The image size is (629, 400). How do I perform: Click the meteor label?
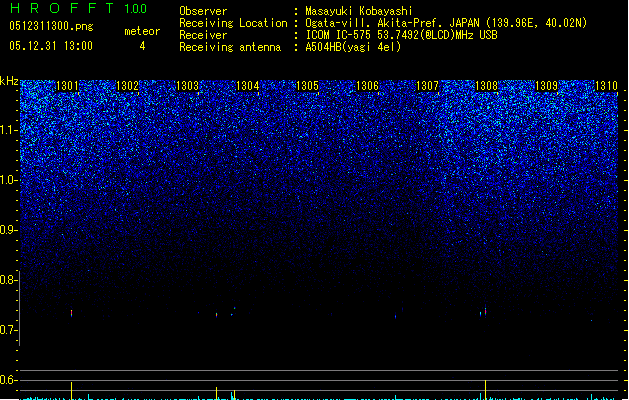click(x=142, y=31)
